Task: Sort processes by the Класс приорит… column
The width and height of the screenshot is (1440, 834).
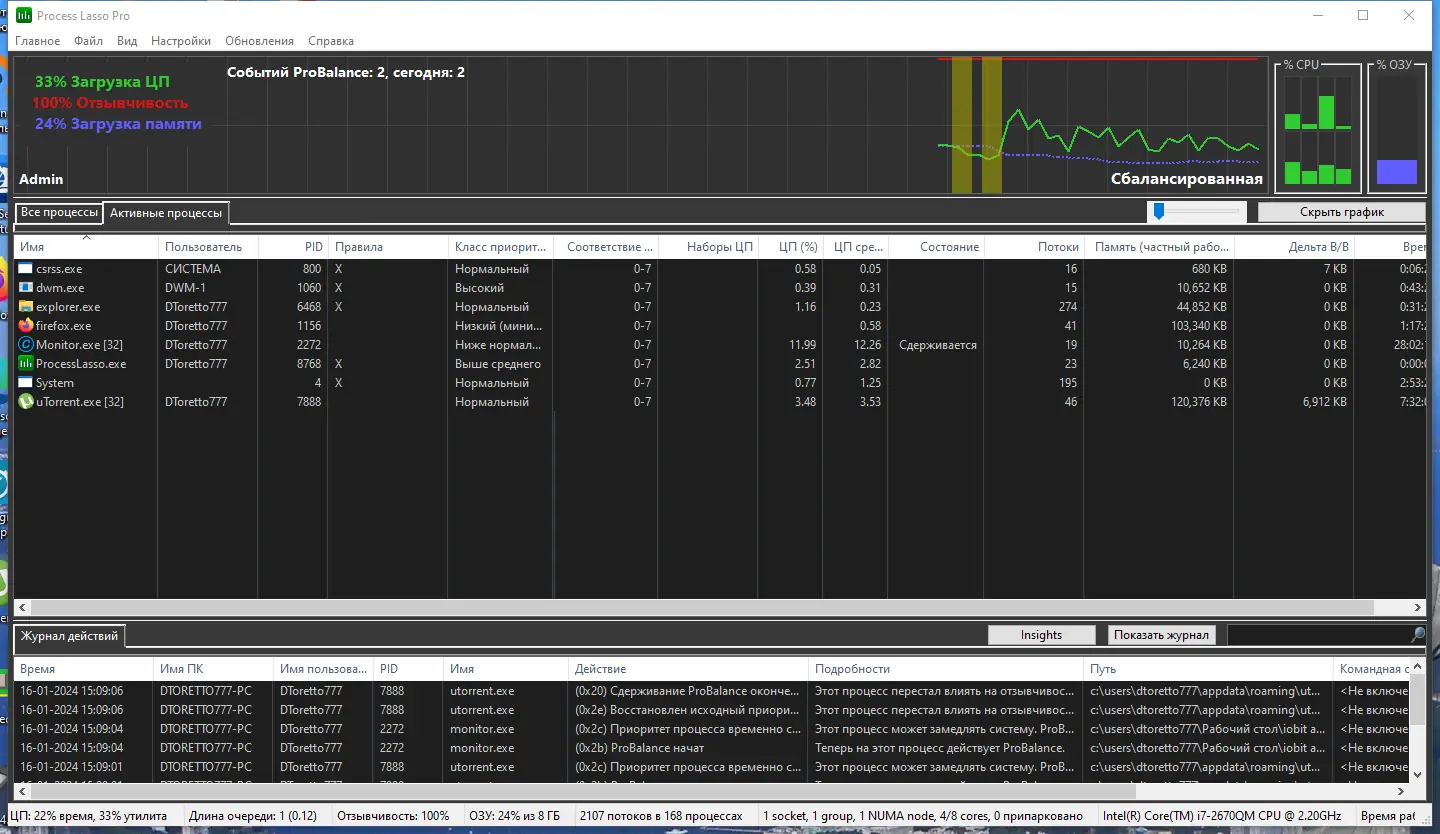Action: coord(501,247)
